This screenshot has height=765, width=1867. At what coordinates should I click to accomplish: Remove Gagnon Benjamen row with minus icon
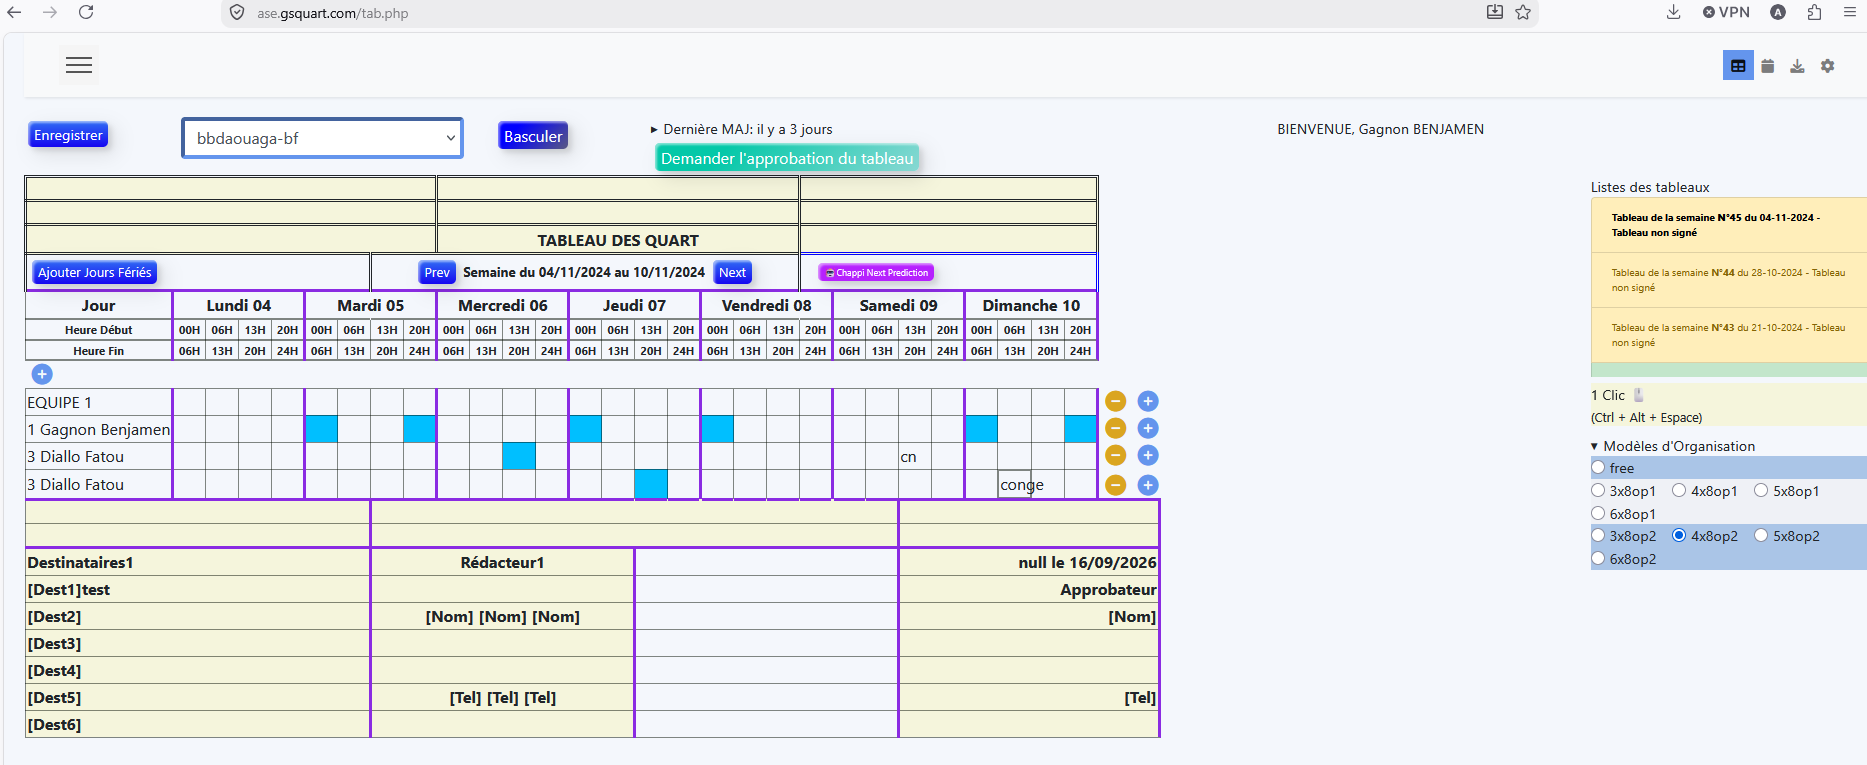(x=1116, y=428)
